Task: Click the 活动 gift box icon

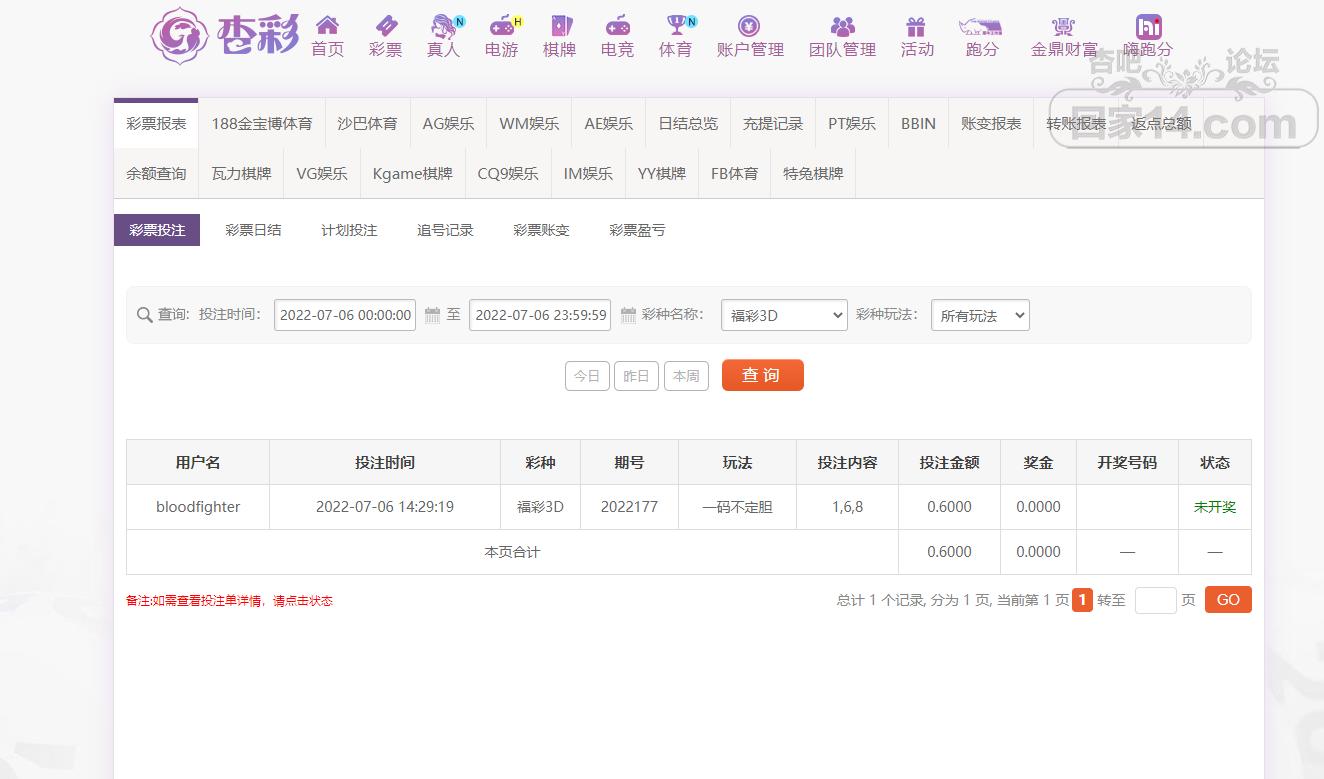Action: 916,26
